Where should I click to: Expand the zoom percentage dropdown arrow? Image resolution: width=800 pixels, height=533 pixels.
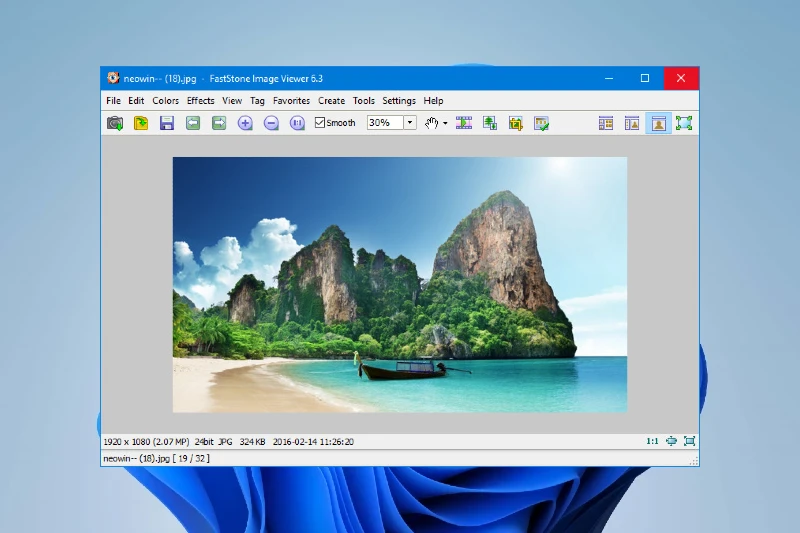point(410,122)
